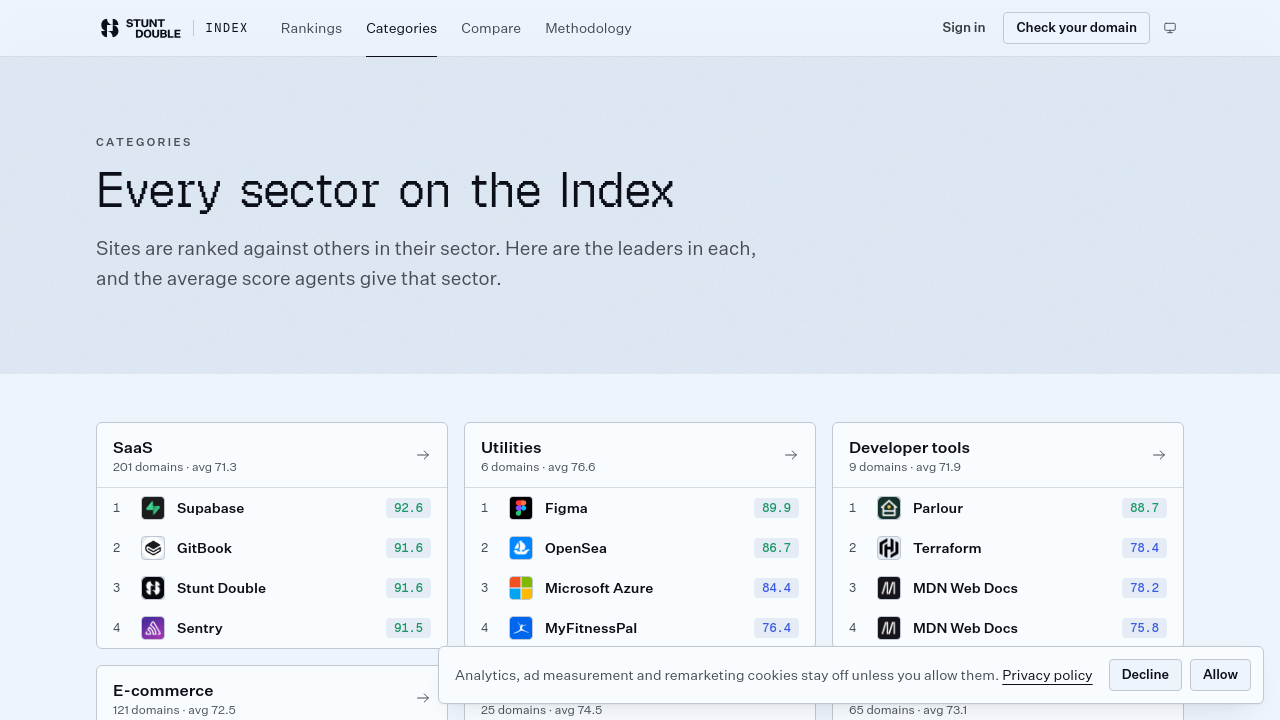The width and height of the screenshot is (1280, 720).
Task: Click the Sentry logo icon
Action: click(x=153, y=628)
